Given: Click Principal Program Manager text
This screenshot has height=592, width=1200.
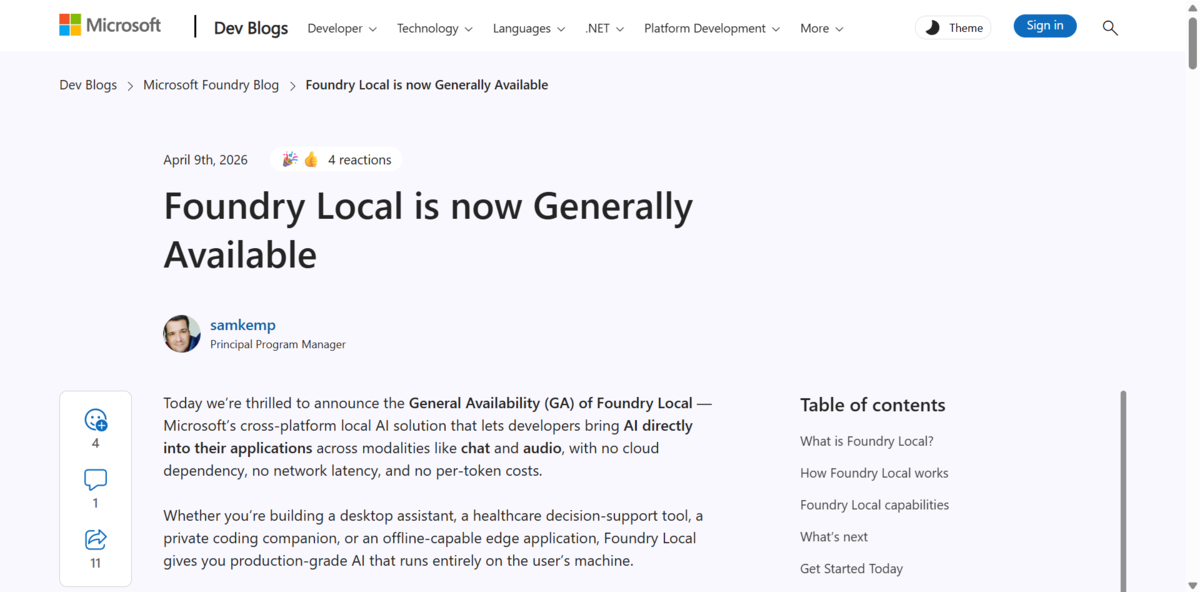Looking at the screenshot, I should pos(278,344).
